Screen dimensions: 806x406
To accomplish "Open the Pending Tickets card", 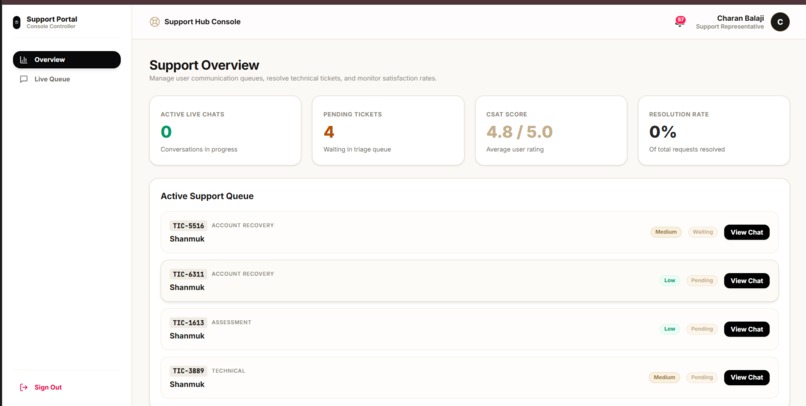I will 388,131.
